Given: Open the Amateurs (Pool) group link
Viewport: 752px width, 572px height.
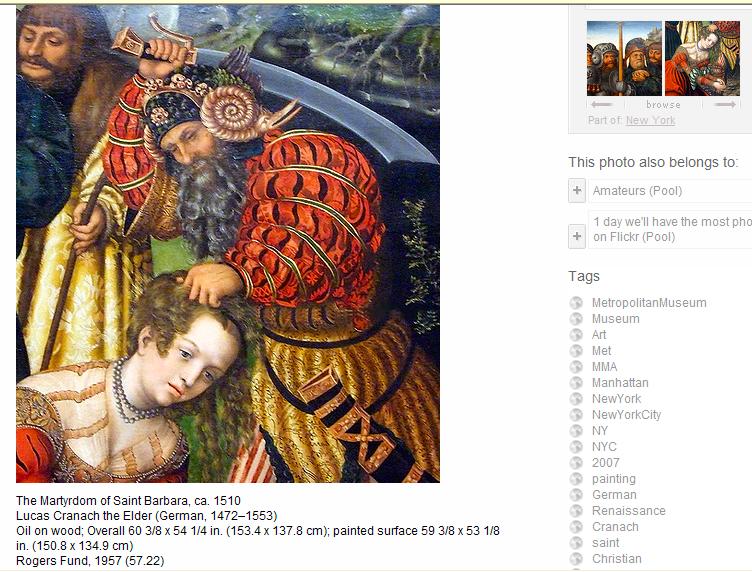Looking at the screenshot, I should [x=637, y=191].
